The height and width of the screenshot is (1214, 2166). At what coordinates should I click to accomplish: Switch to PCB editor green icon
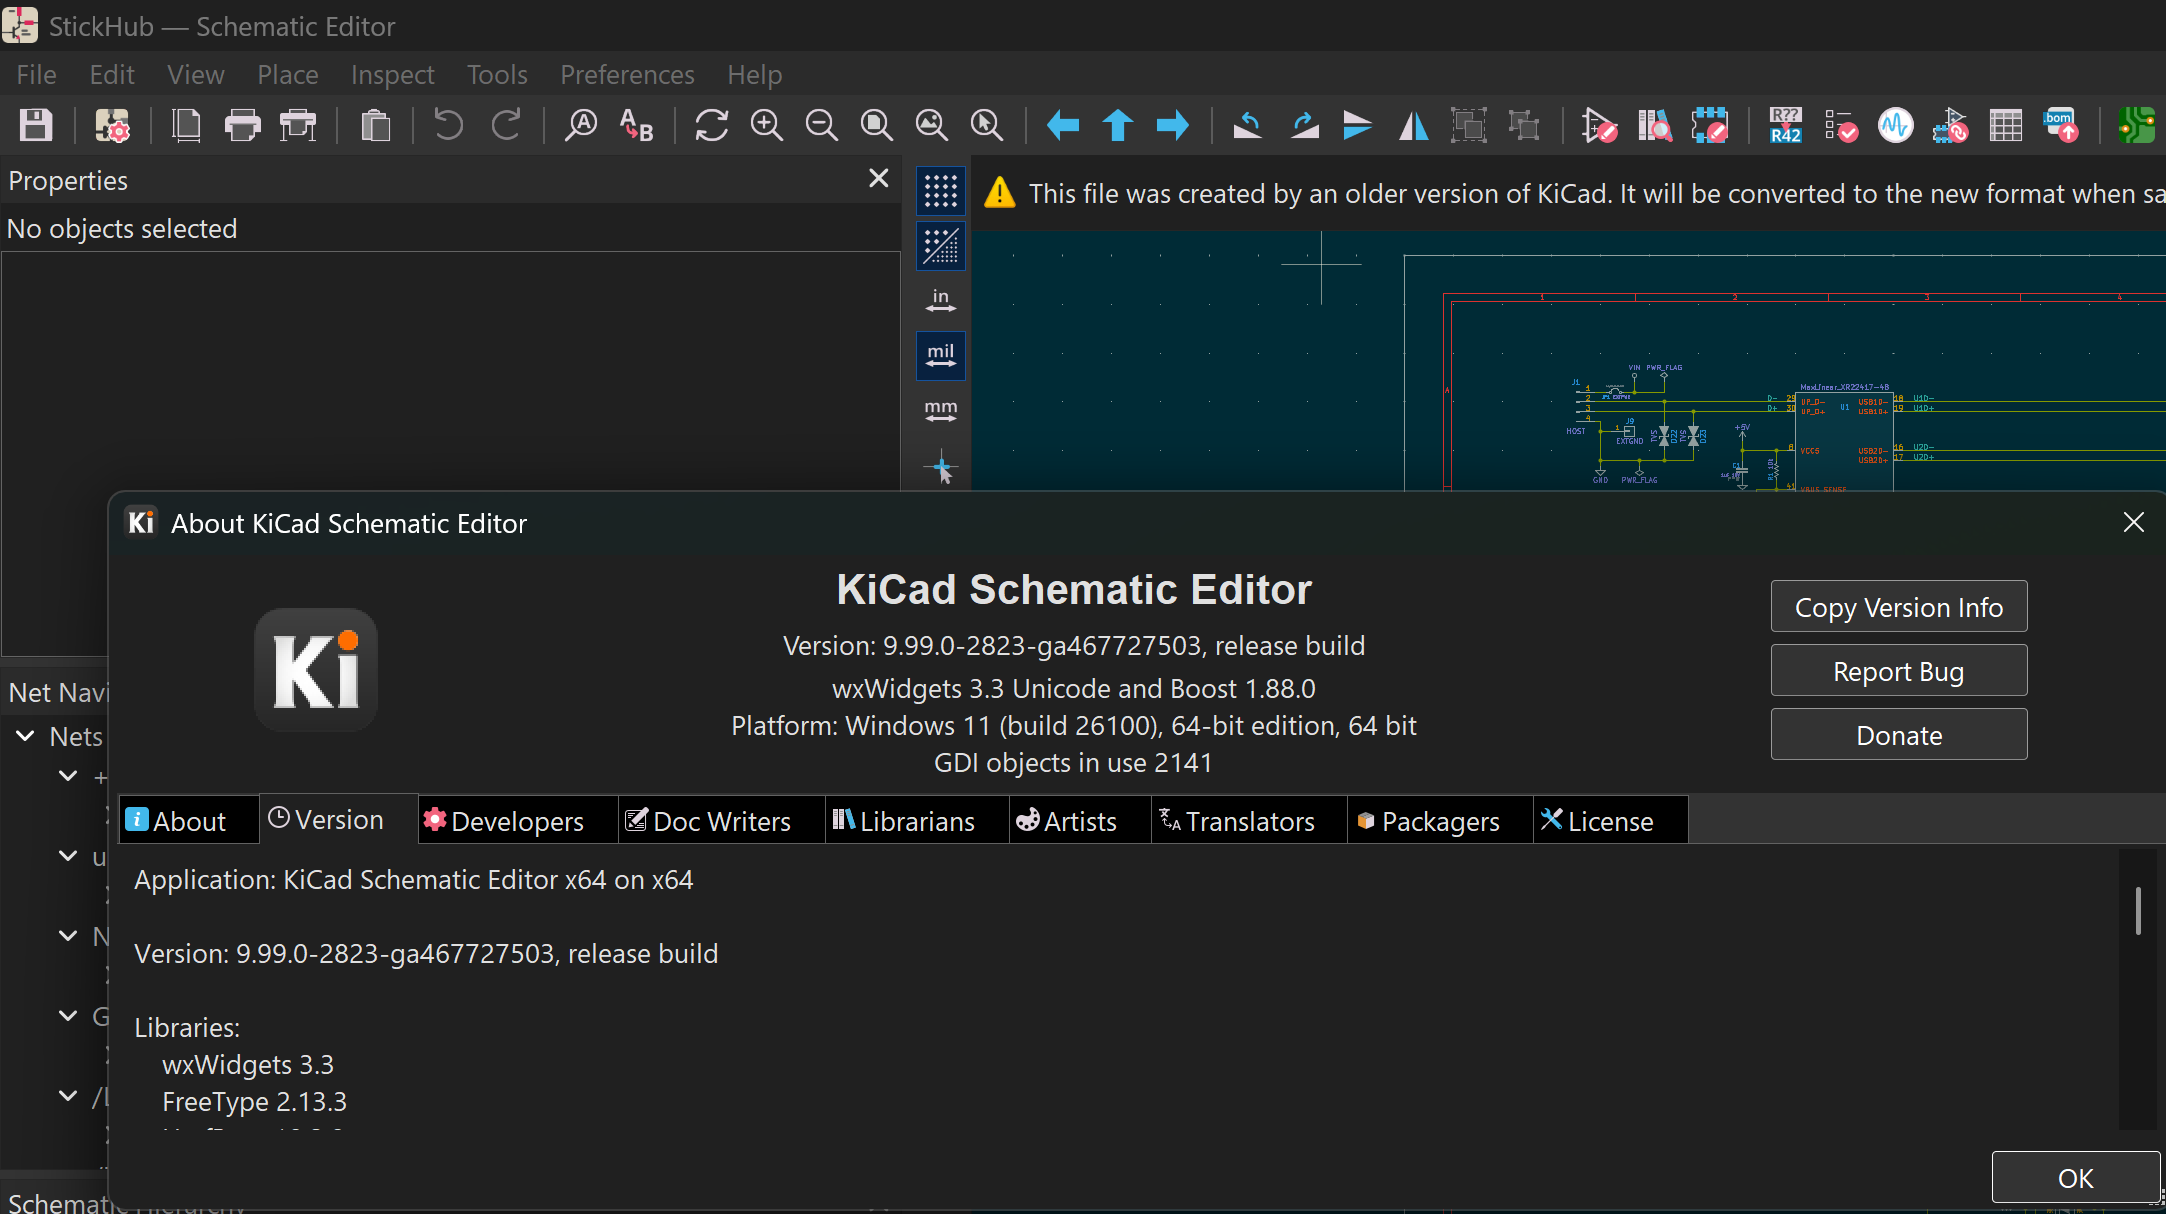[2137, 126]
